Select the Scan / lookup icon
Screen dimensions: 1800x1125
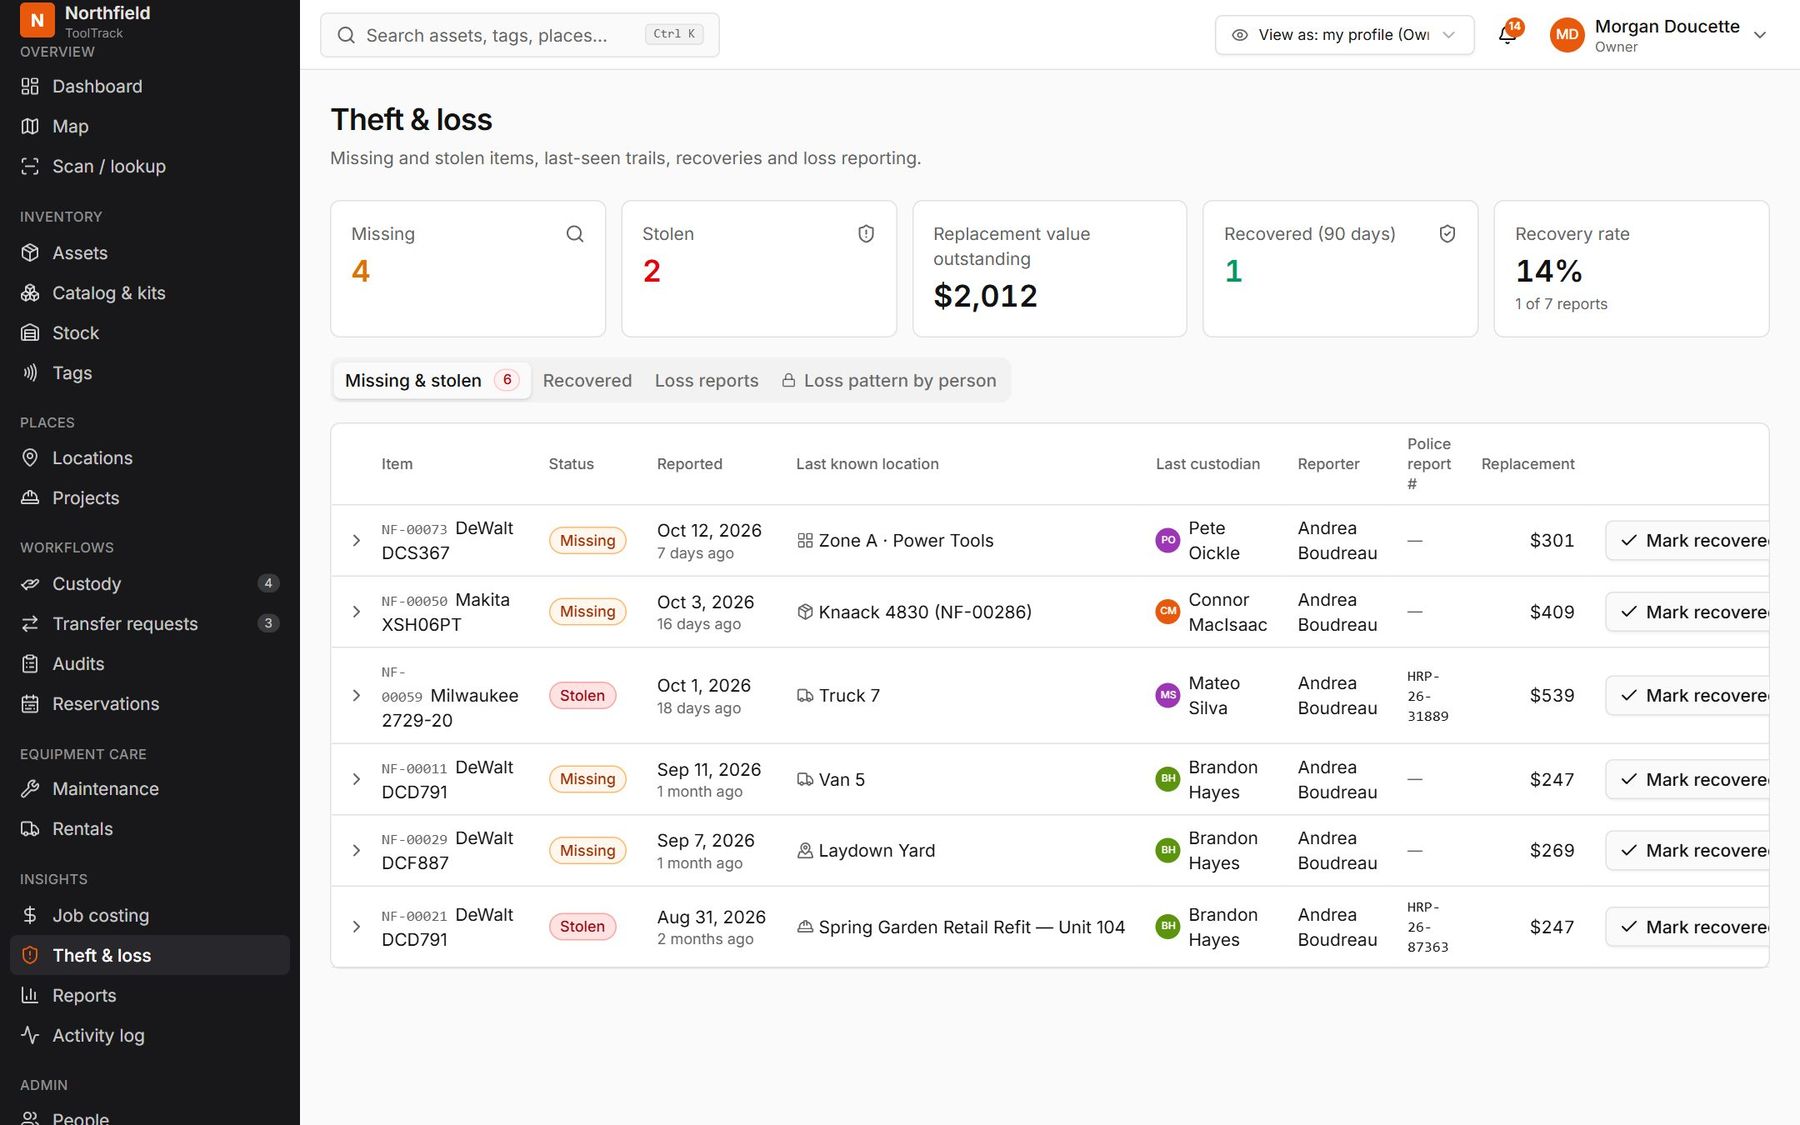(x=30, y=166)
